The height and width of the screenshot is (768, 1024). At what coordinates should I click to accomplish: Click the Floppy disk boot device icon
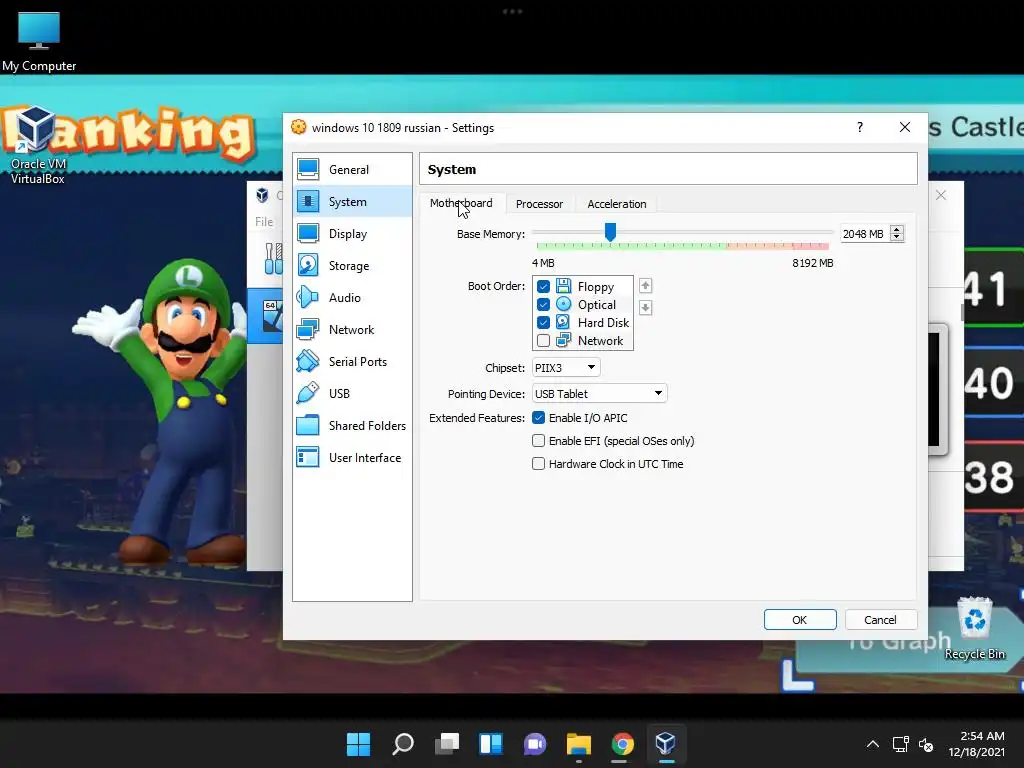point(564,286)
